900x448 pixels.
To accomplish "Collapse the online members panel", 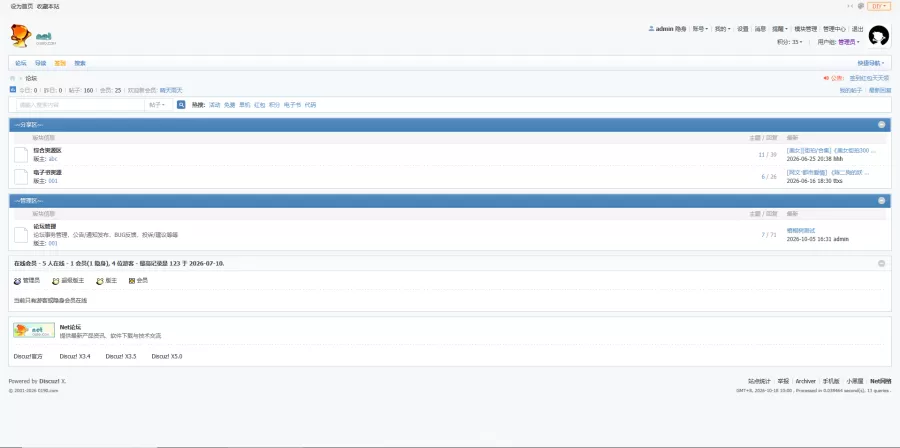I will pos(882,263).
